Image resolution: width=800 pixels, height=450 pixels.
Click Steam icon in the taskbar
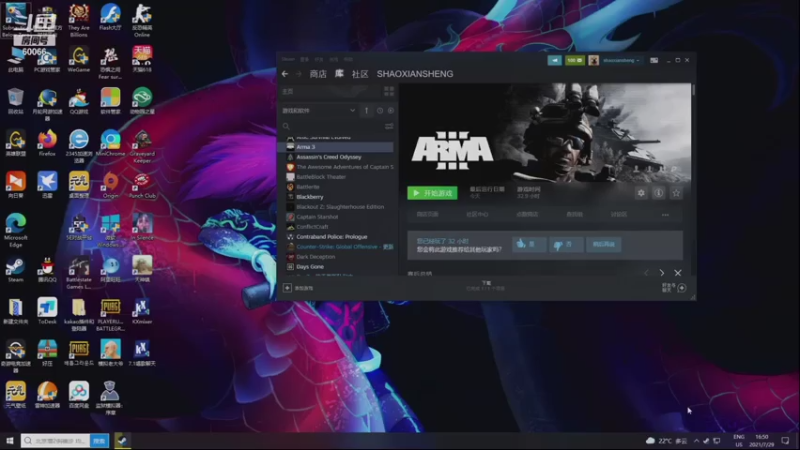122,441
